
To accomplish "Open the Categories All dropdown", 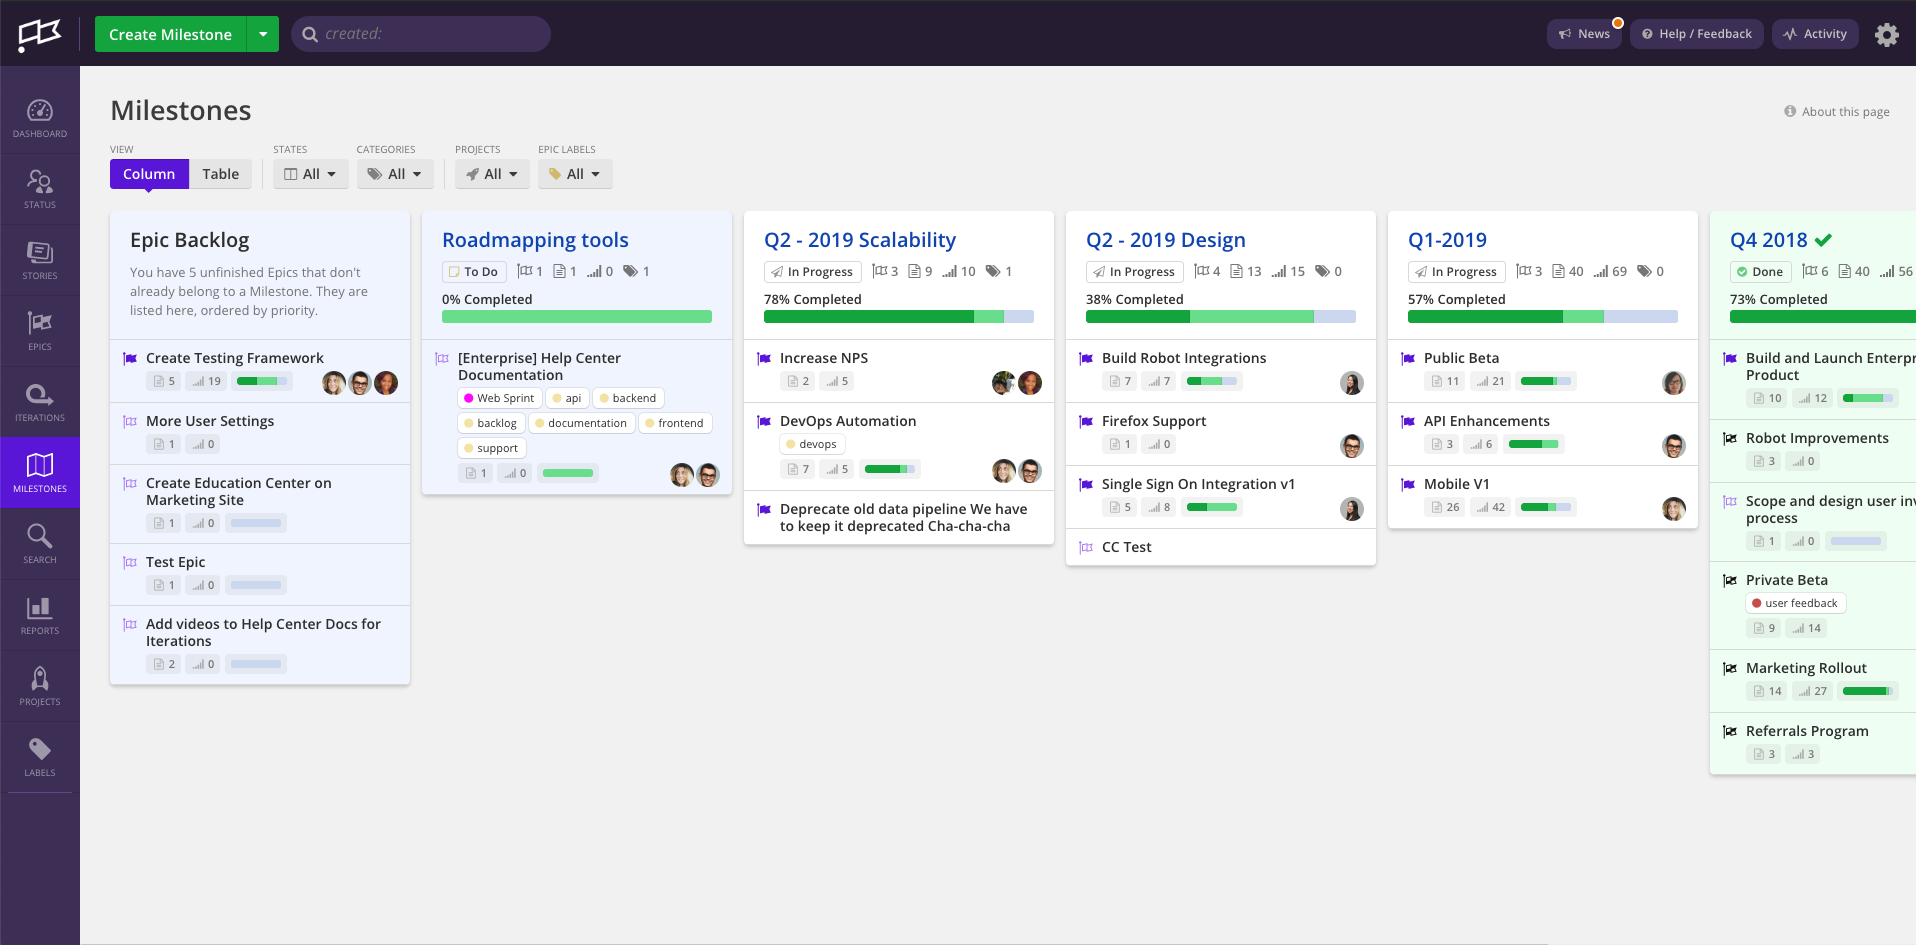I will pyautogui.click(x=396, y=174).
